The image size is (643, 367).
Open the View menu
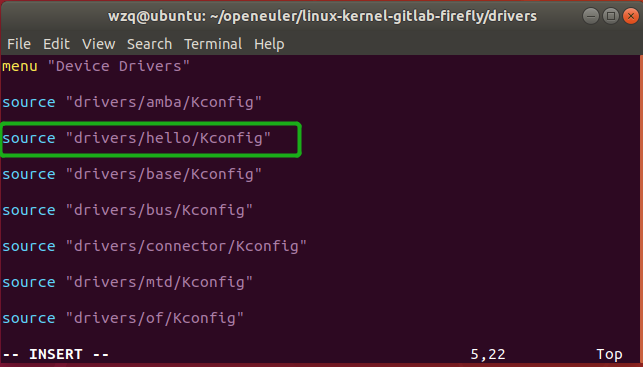(98, 44)
